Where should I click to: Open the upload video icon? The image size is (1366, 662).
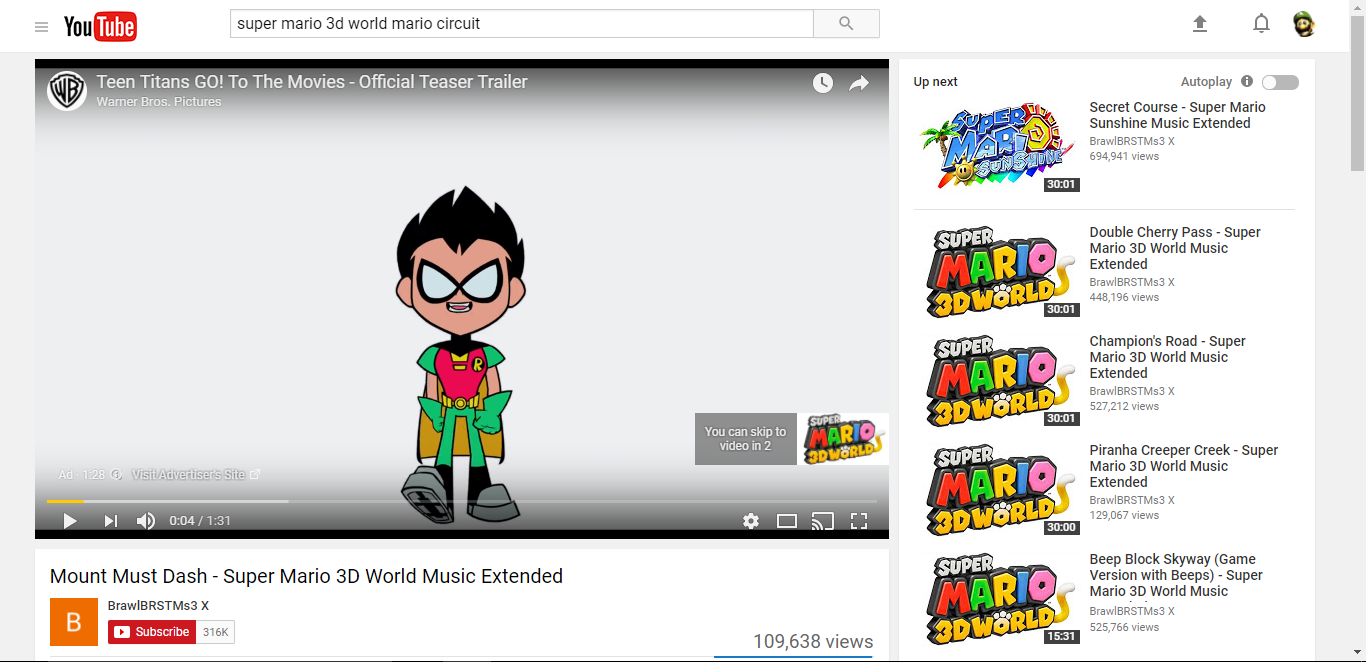point(1200,24)
